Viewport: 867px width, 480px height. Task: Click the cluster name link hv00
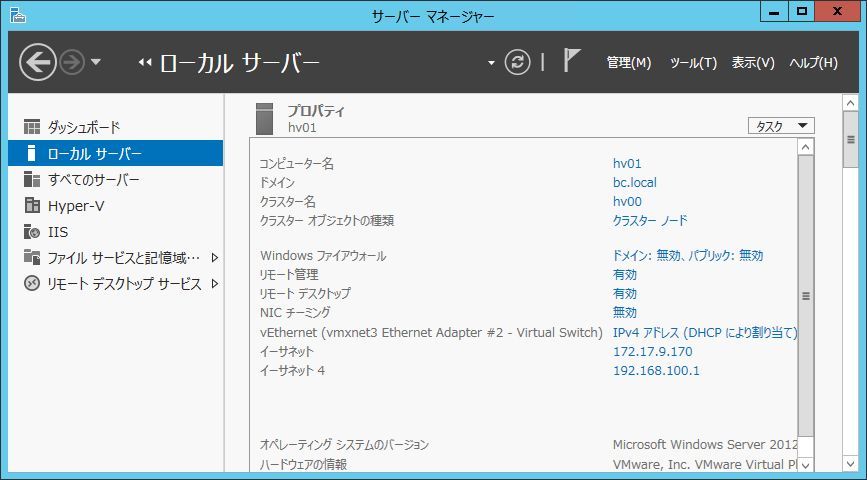627,201
